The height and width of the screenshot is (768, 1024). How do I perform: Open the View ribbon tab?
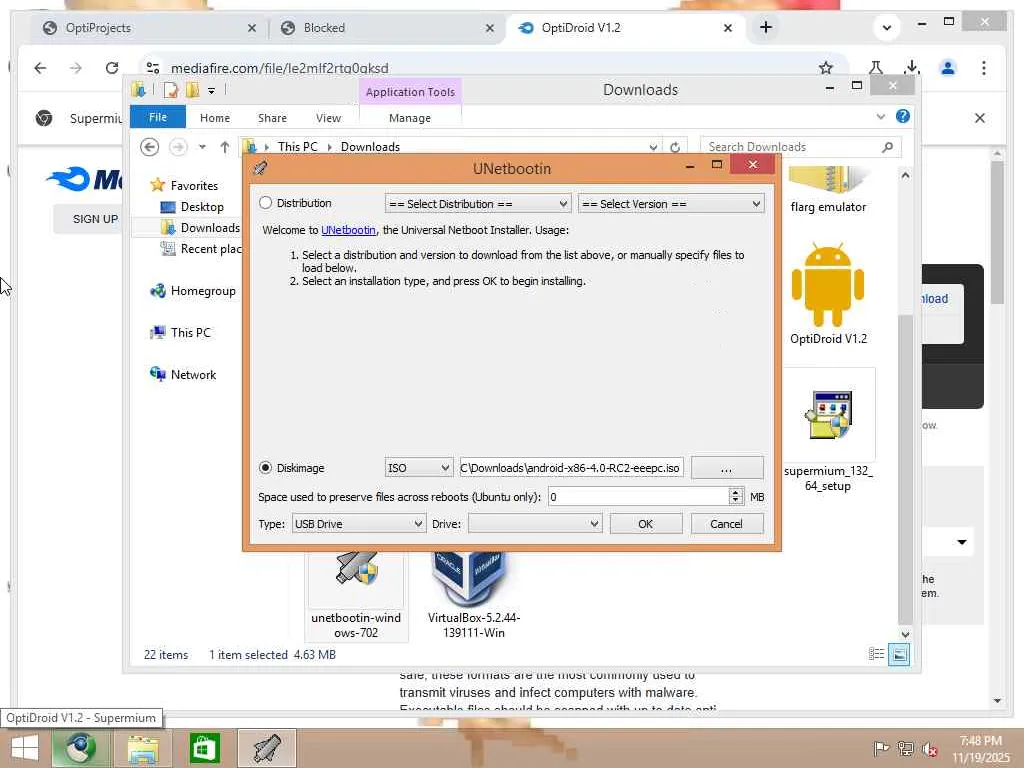pos(328,118)
